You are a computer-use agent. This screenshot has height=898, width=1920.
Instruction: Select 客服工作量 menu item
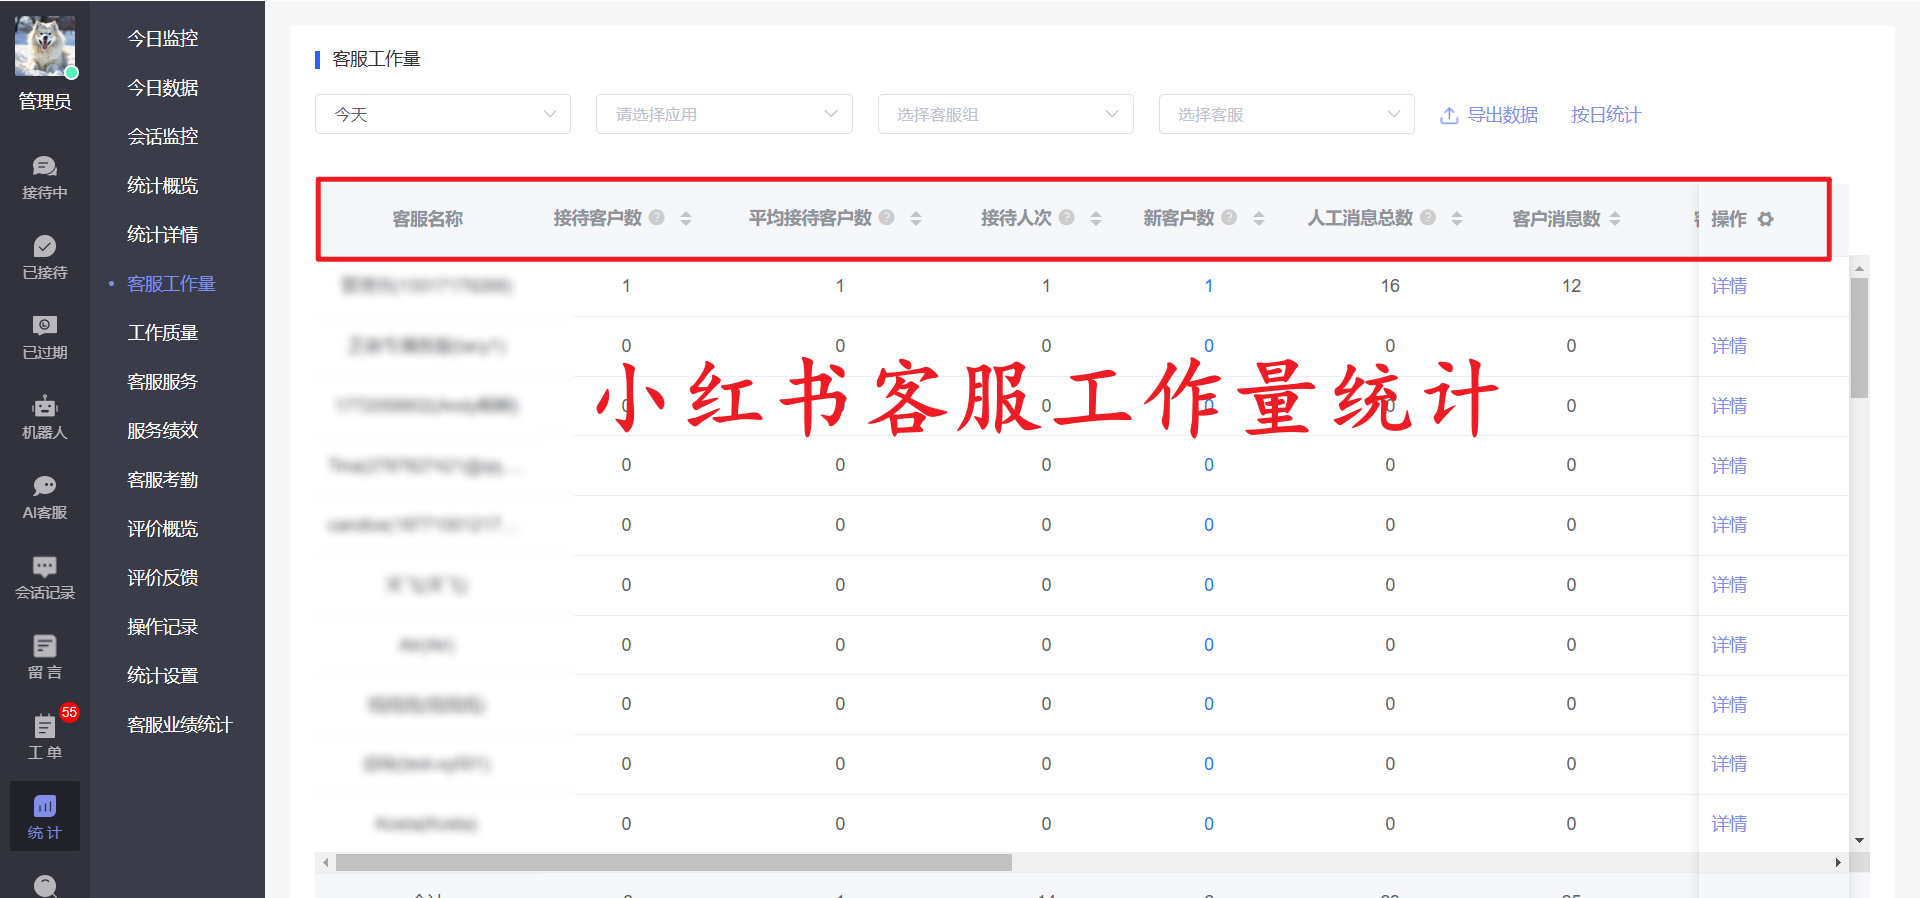pos(171,284)
